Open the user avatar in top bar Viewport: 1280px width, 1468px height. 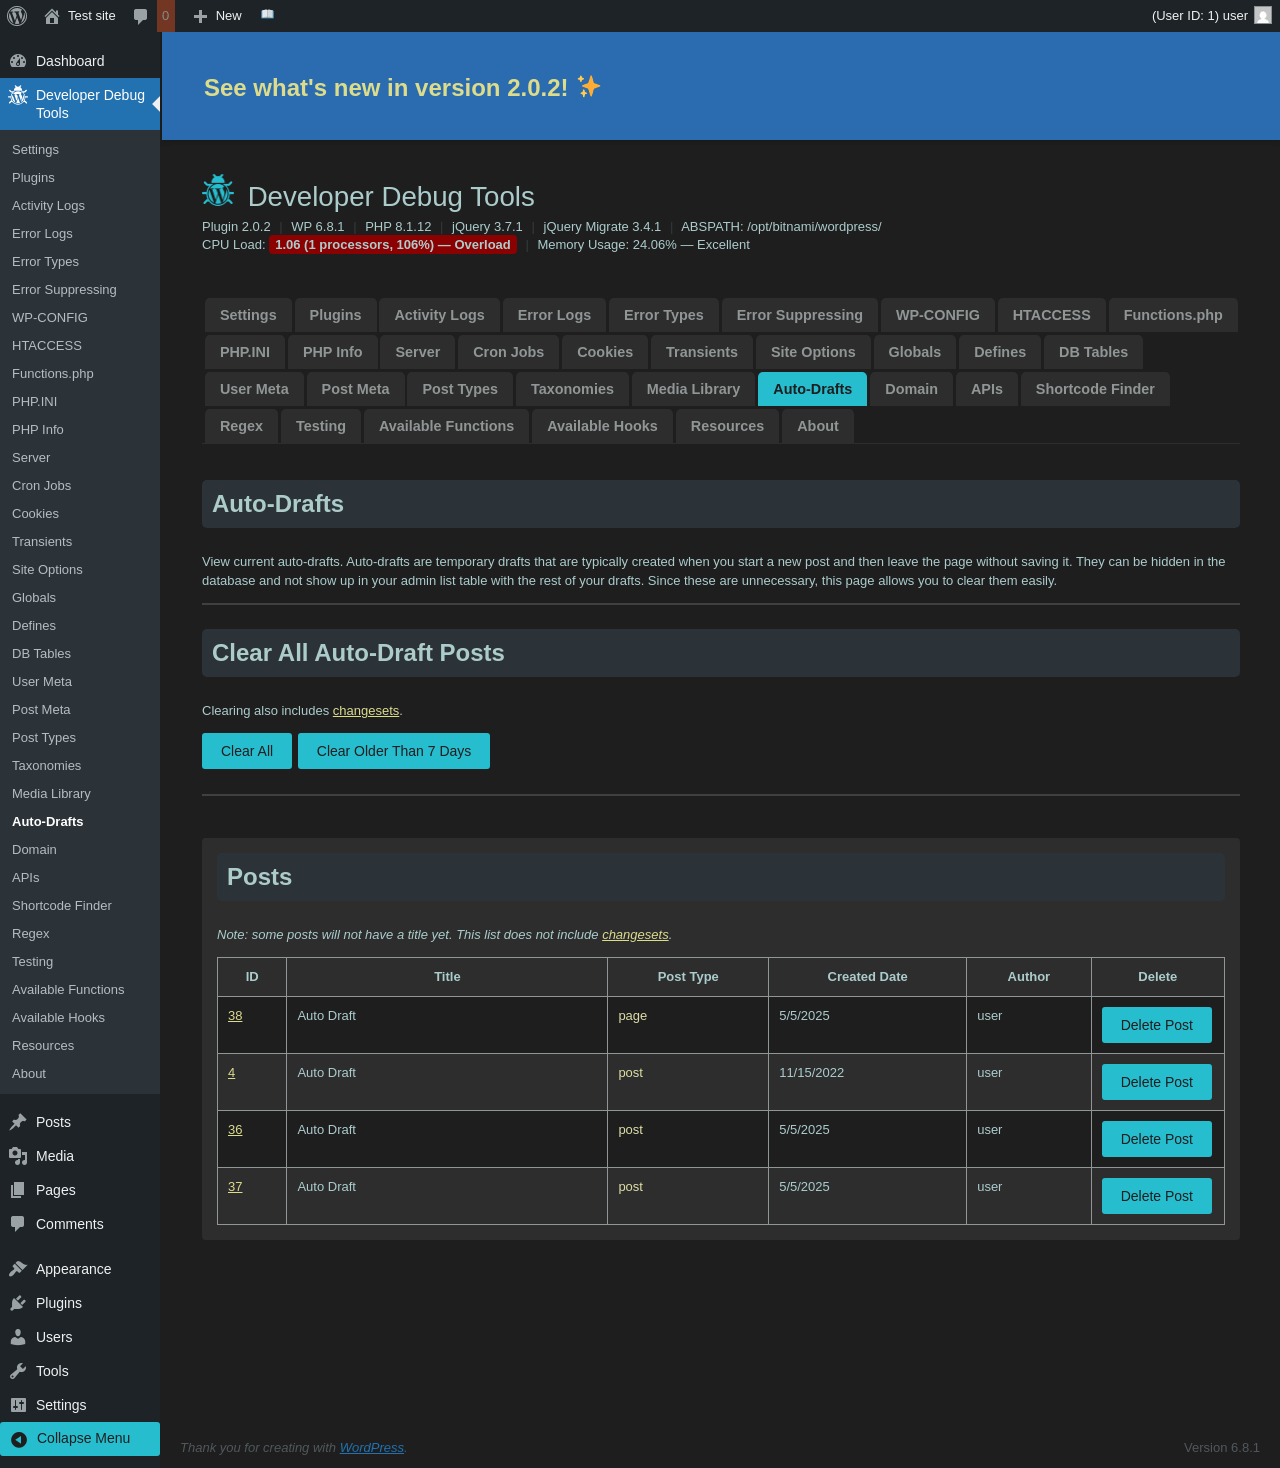click(1263, 16)
